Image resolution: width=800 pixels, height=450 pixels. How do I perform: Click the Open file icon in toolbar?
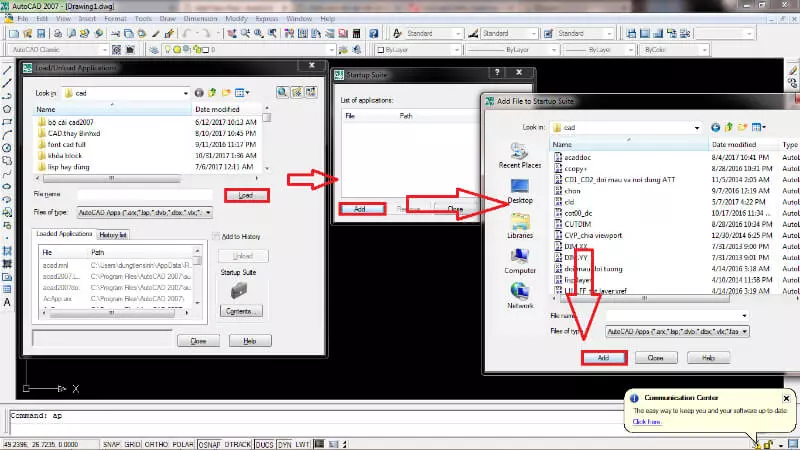tap(28, 34)
